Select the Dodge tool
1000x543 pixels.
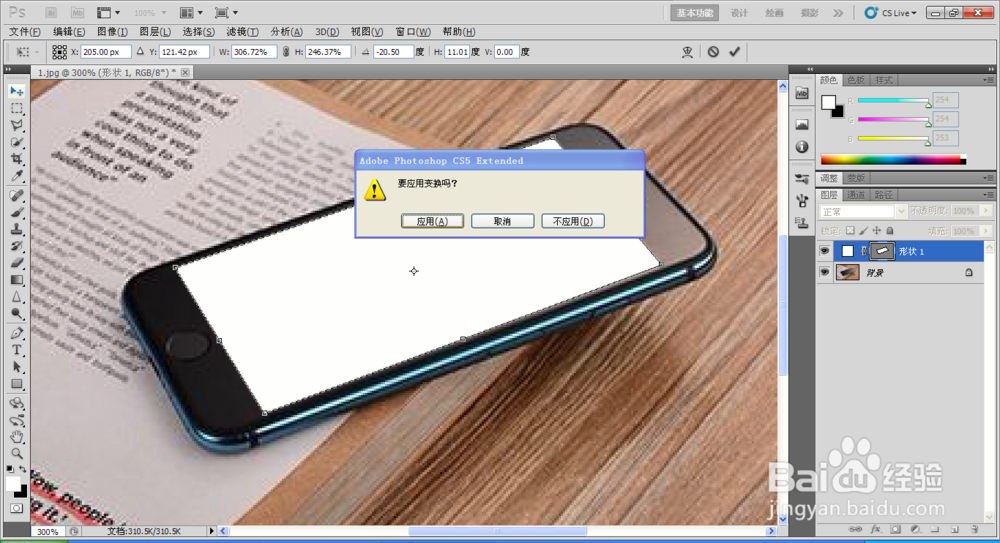(x=17, y=313)
